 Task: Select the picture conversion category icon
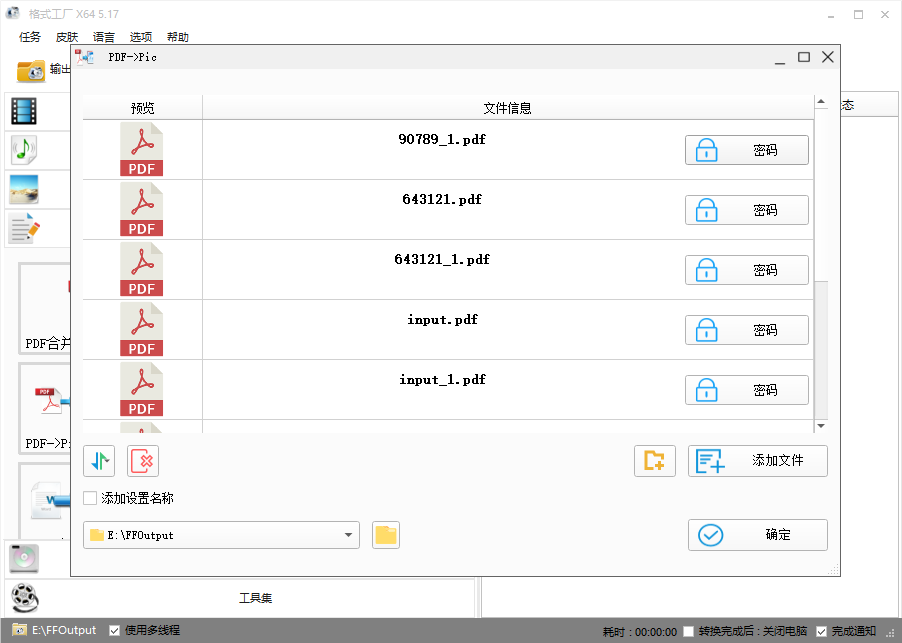click(x=23, y=189)
